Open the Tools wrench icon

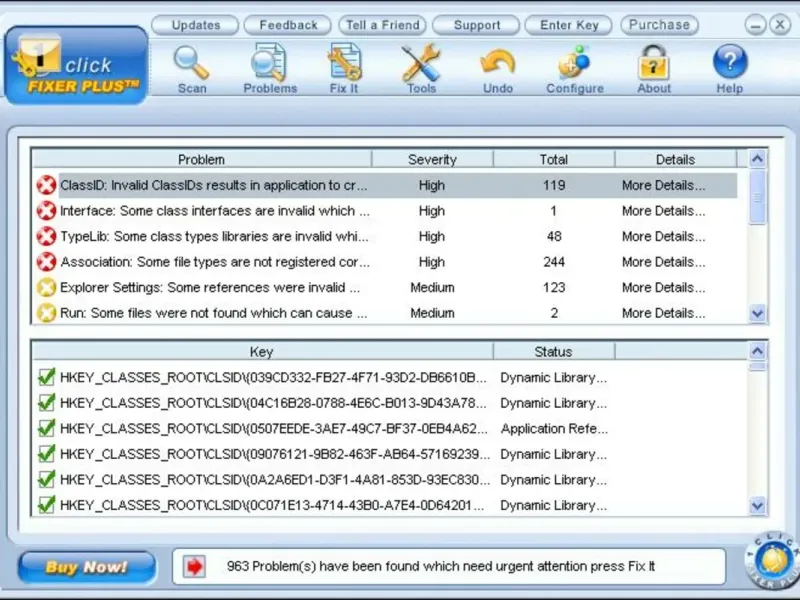[x=421, y=63]
